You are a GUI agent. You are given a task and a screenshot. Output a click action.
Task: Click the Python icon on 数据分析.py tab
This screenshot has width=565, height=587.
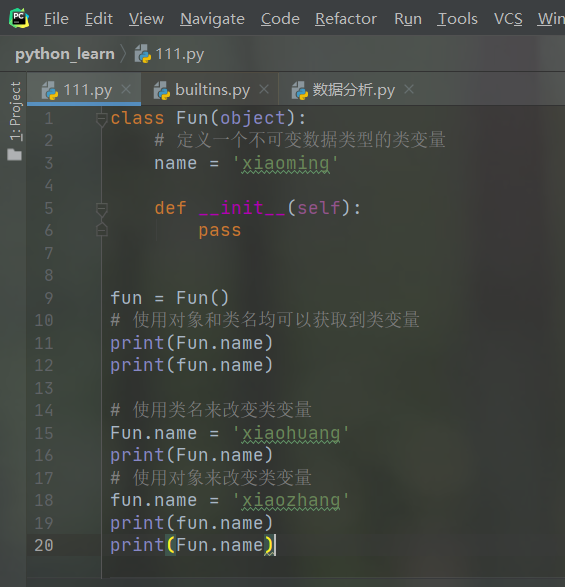point(300,91)
